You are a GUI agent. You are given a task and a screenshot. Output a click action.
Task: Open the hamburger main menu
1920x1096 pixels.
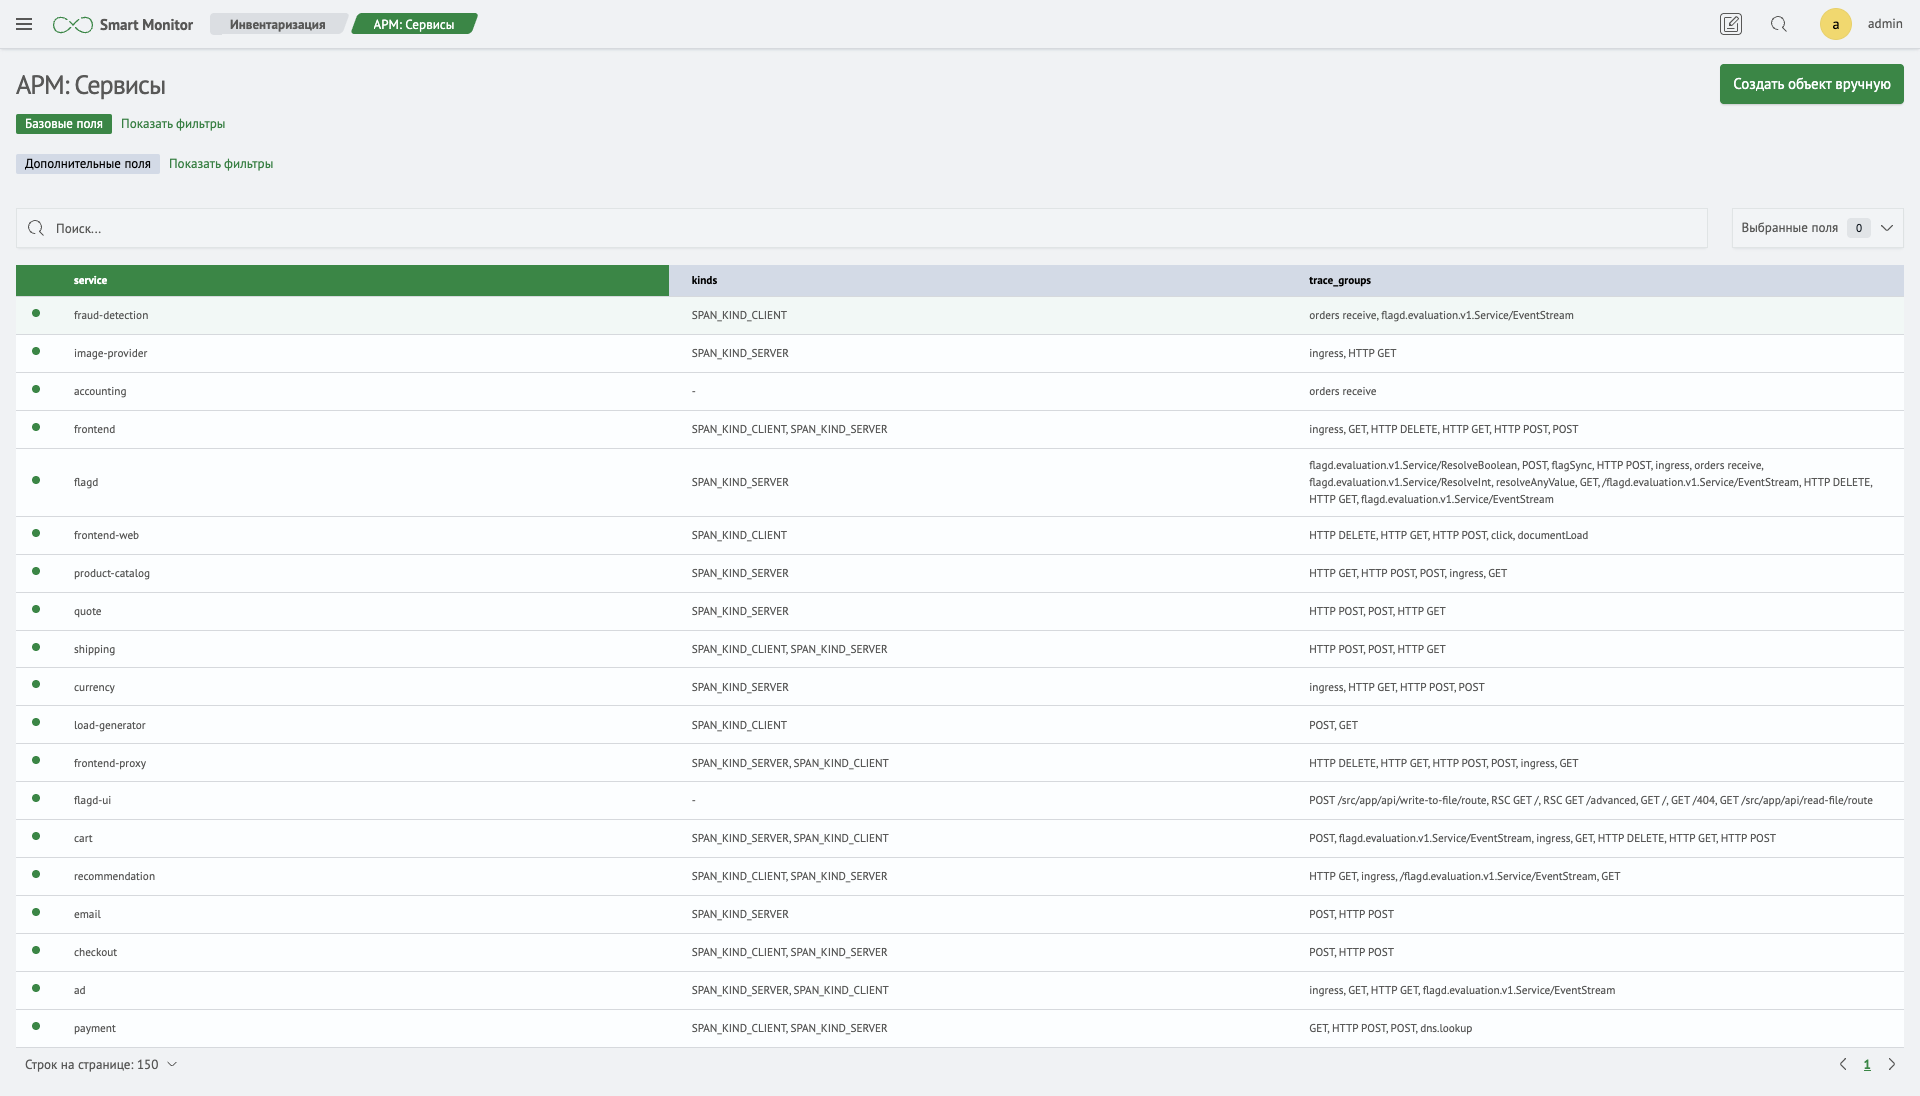[x=24, y=24]
